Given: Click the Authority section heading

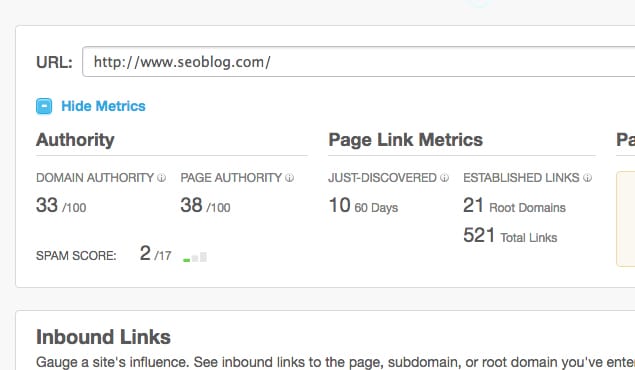Looking at the screenshot, I should pyautogui.click(x=75, y=140).
